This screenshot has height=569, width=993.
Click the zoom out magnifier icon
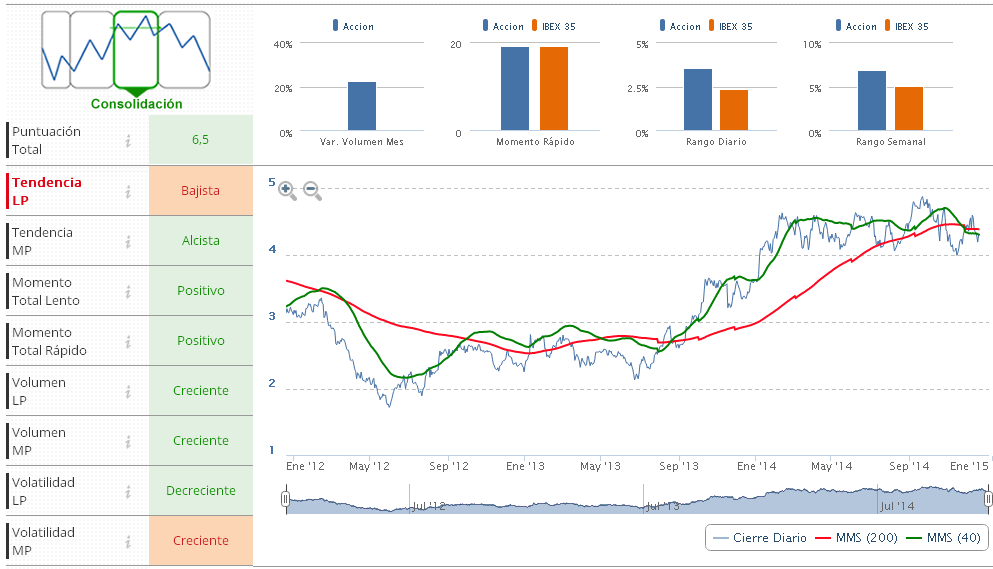312,190
